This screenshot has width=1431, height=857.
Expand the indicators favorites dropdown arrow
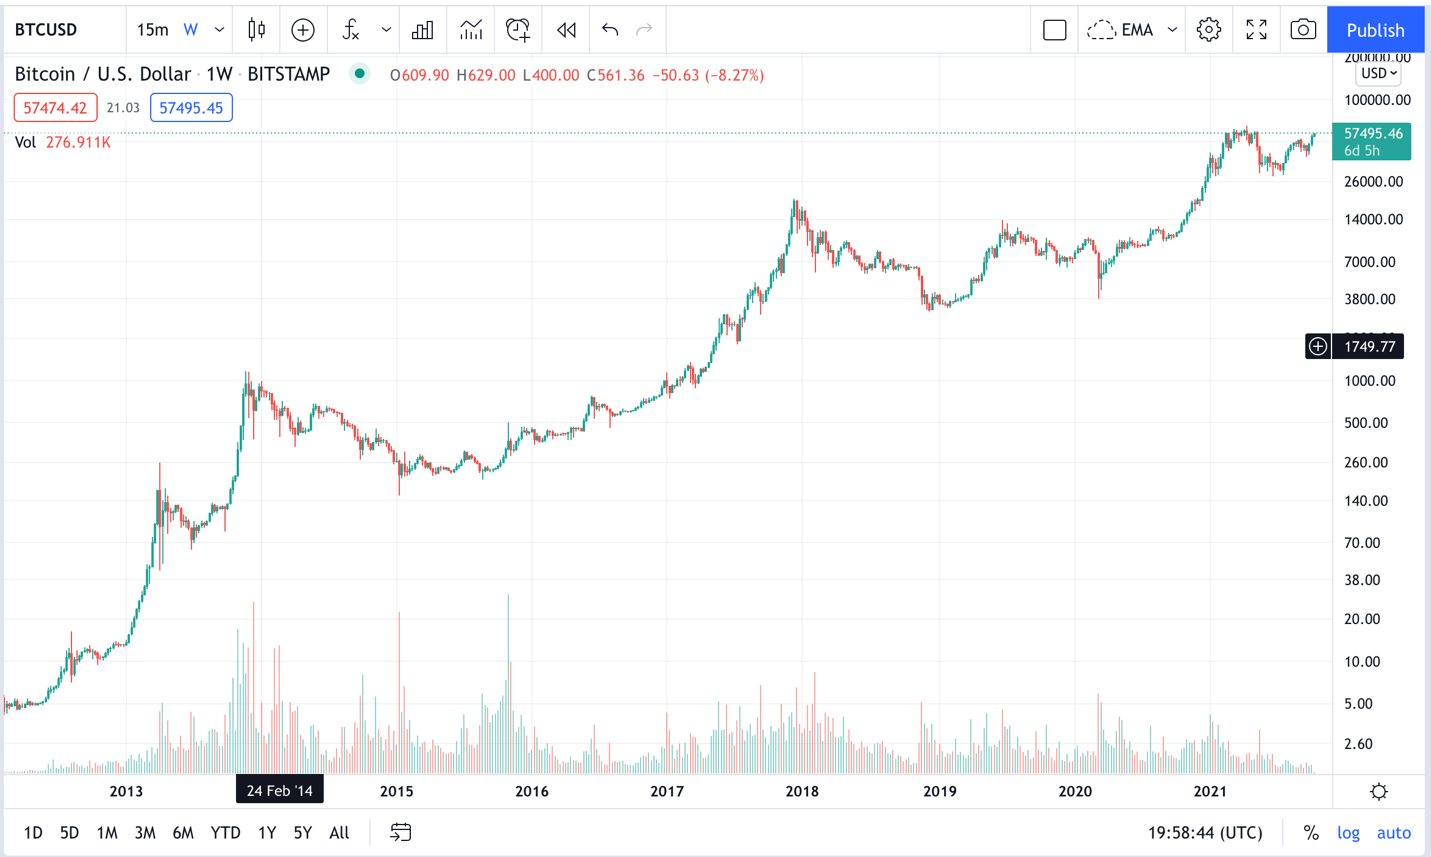point(386,30)
